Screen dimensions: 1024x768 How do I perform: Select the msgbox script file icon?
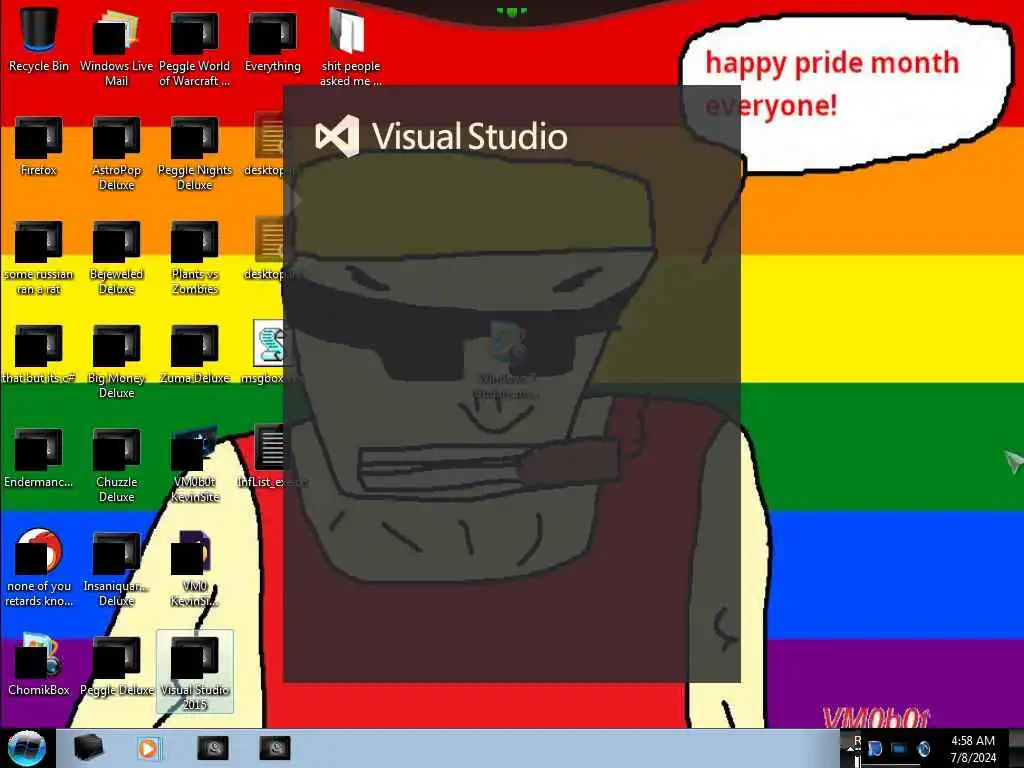coord(268,353)
